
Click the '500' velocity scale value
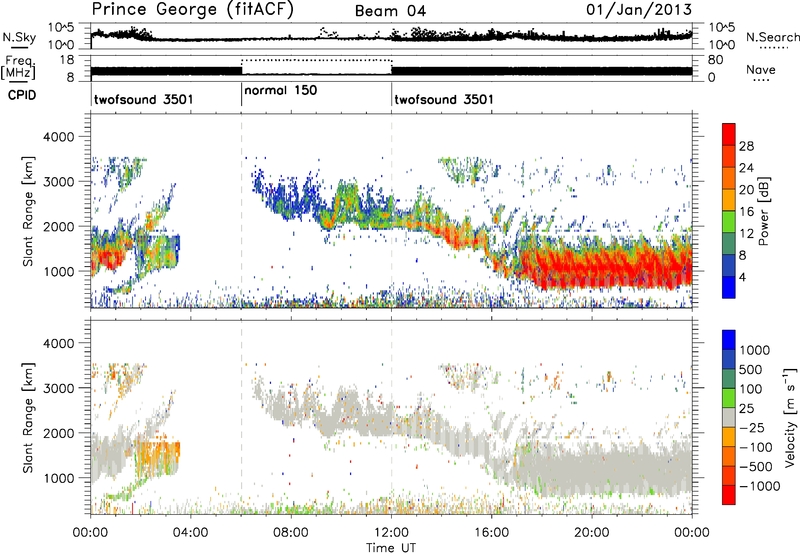[x=751, y=369]
